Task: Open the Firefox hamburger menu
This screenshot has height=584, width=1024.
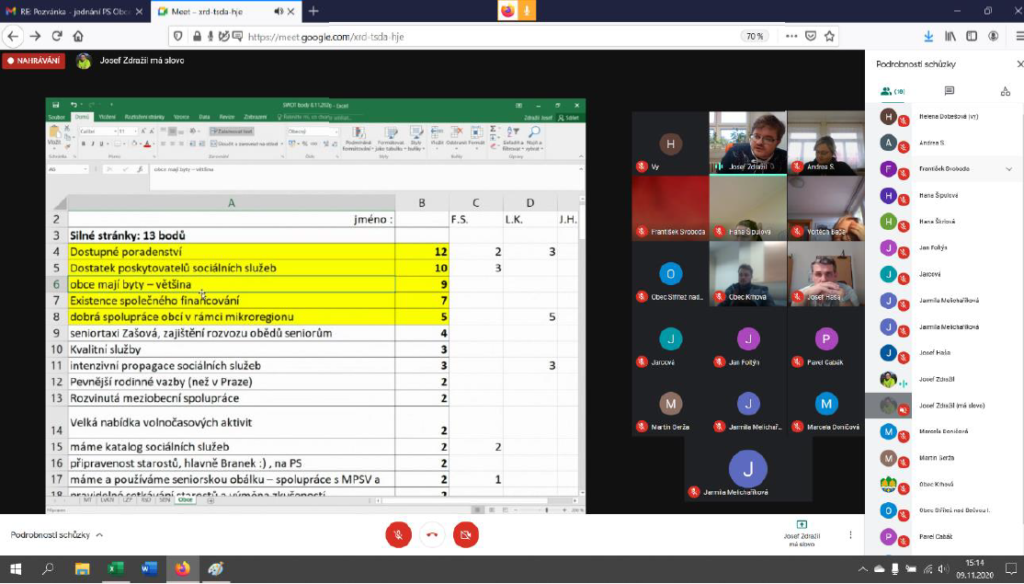Action: [1019, 37]
